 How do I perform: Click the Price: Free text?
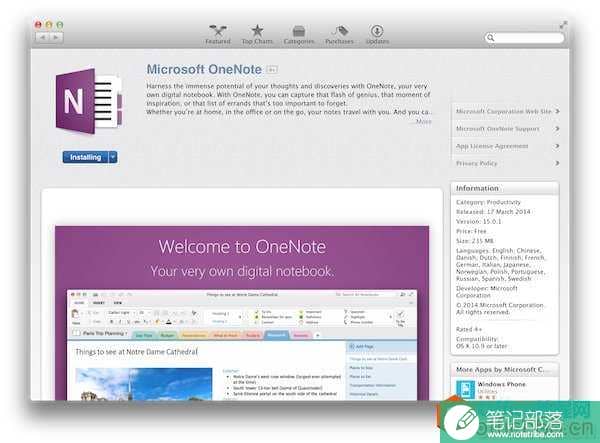click(x=471, y=231)
